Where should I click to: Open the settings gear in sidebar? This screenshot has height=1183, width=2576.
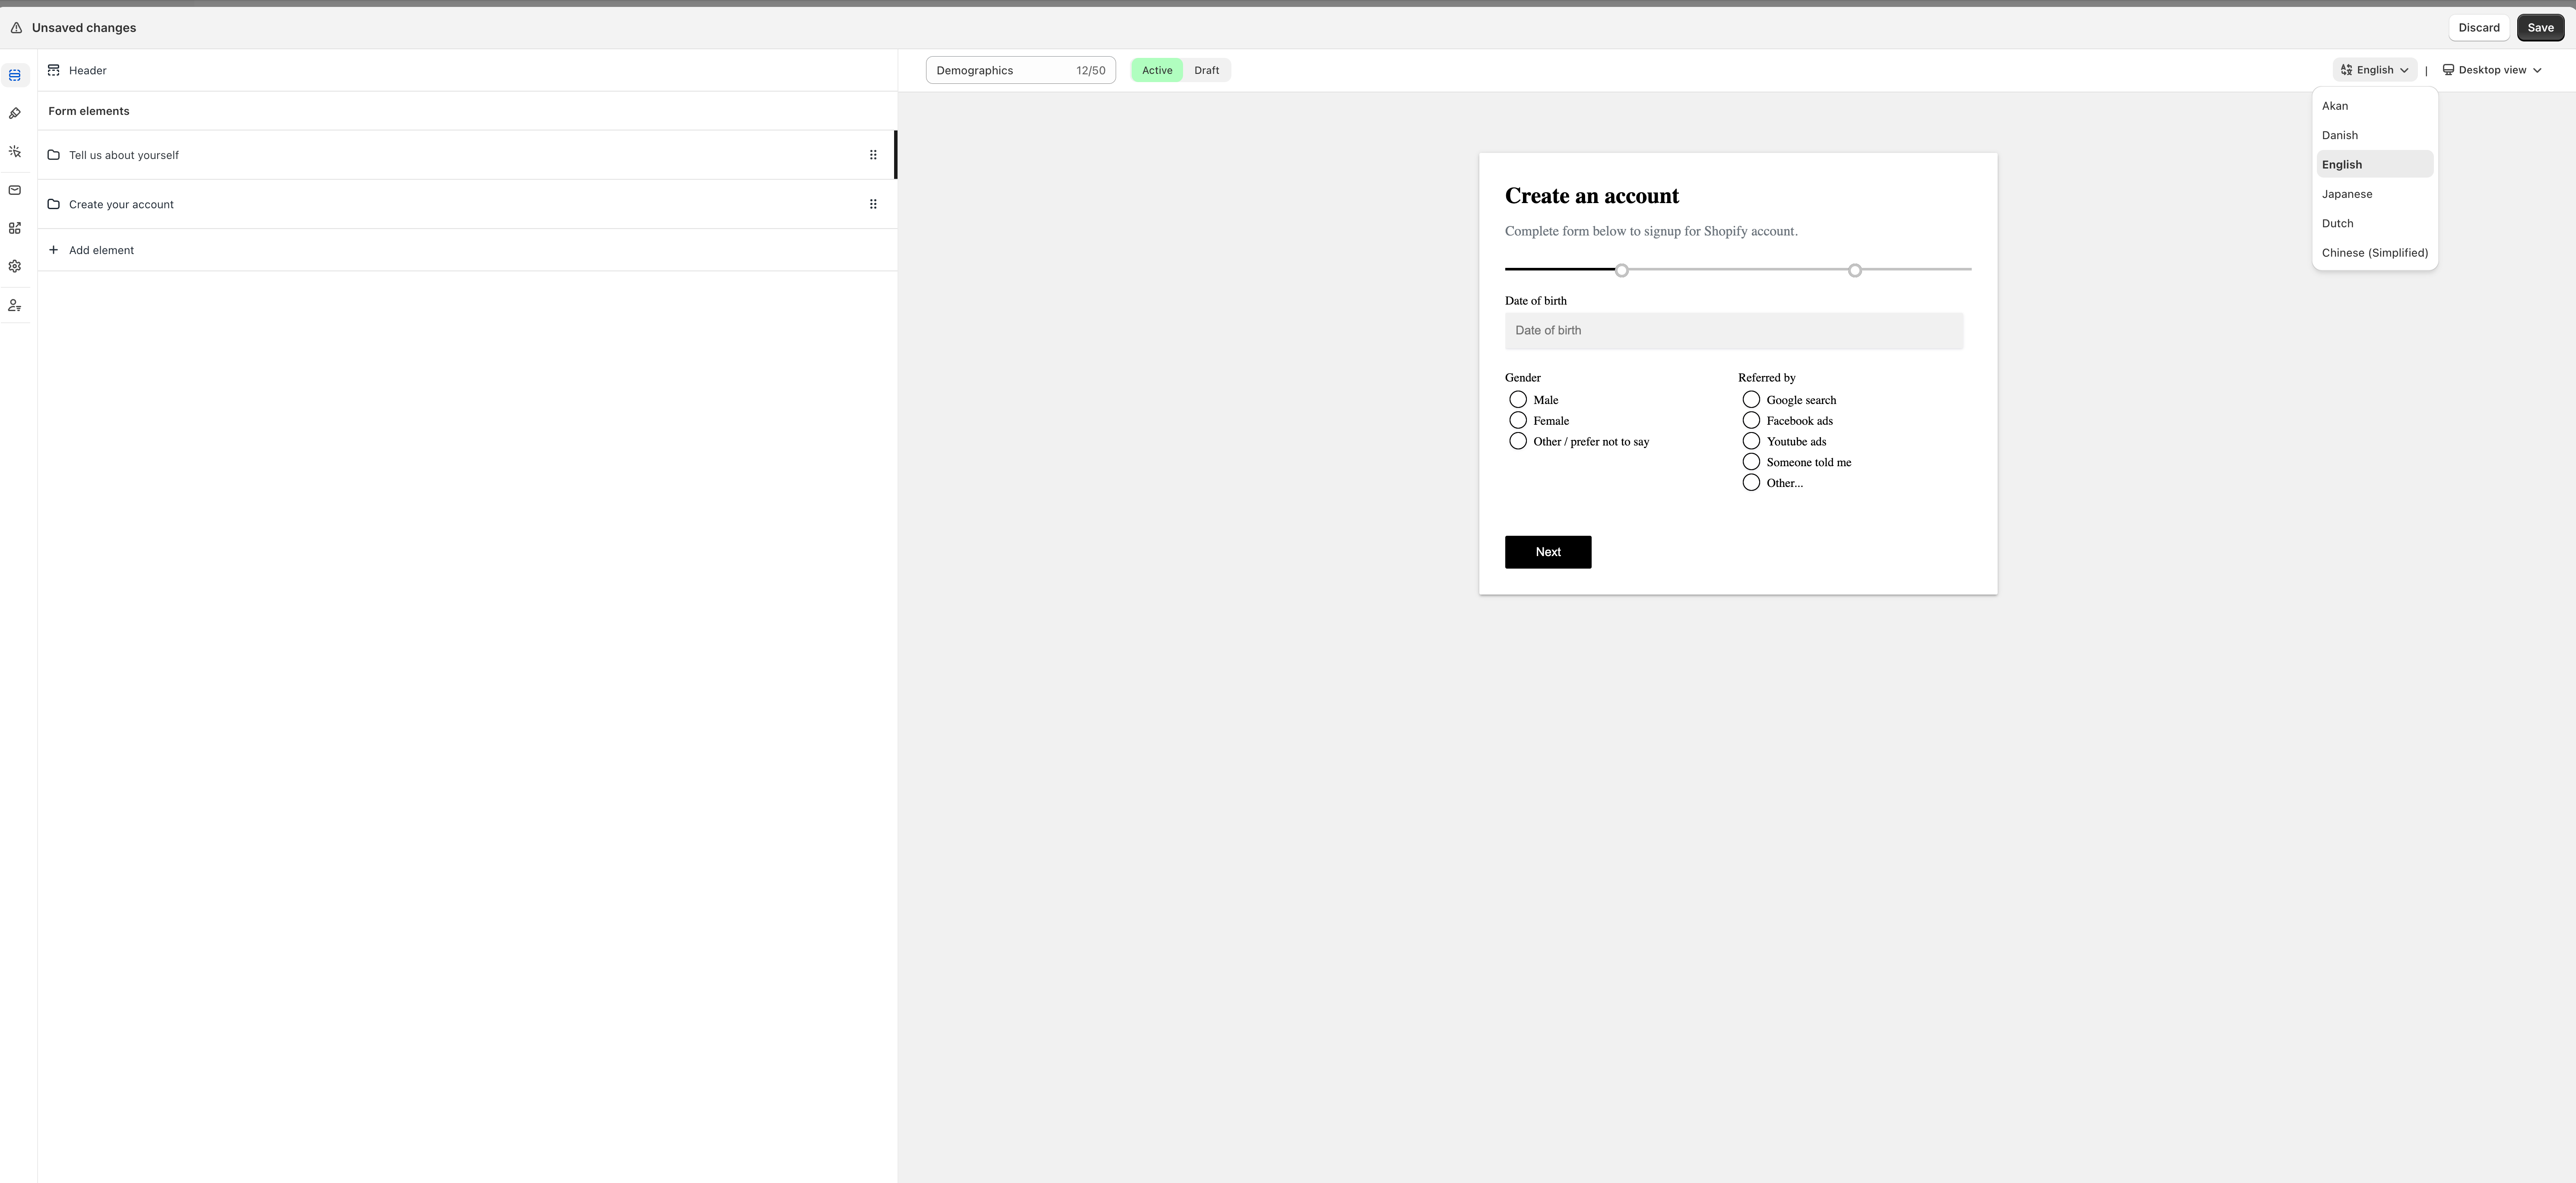[15, 266]
